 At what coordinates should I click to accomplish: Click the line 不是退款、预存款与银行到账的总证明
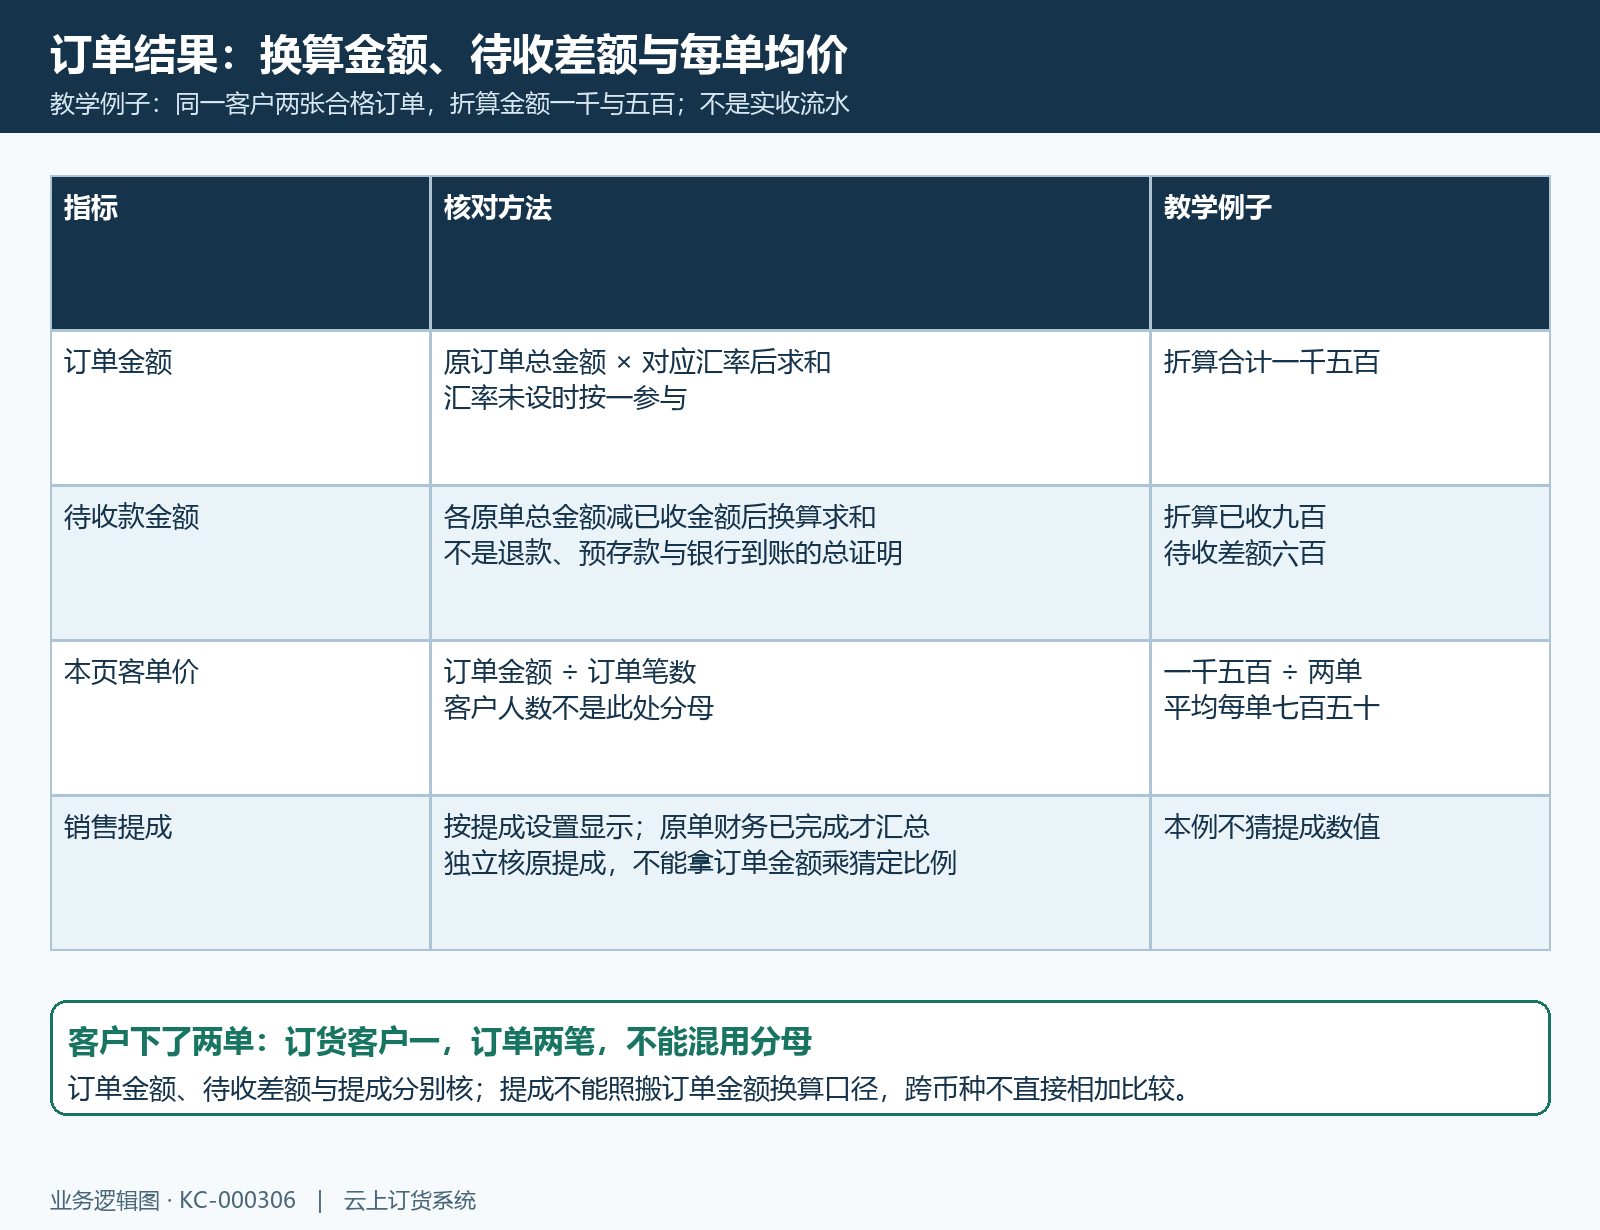point(673,553)
